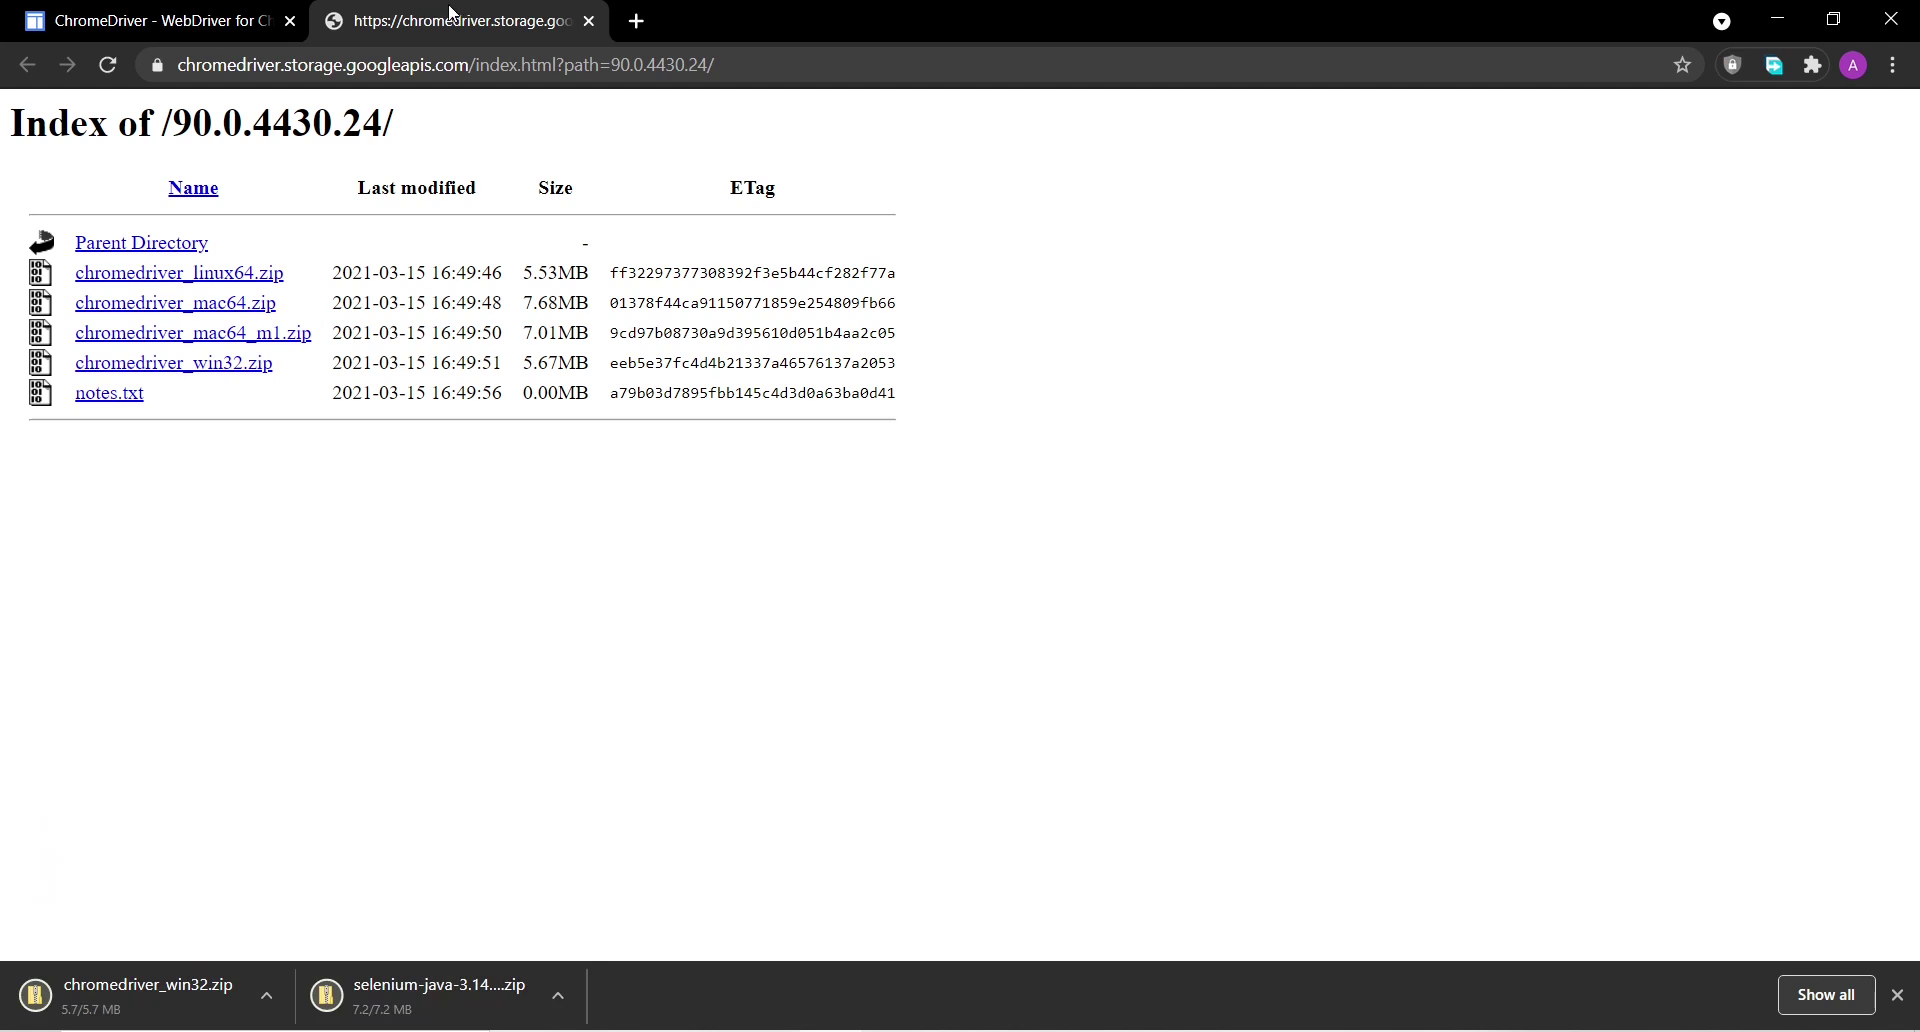Close the chromedriver.storage tab
The height and width of the screenshot is (1032, 1920).
(x=589, y=21)
